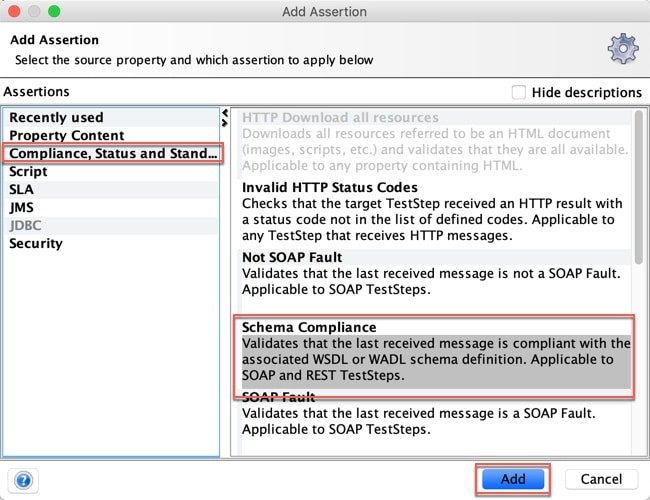The height and width of the screenshot is (500, 650).
Task: Enable the Hide descriptions checkbox
Action: (x=518, y=92)
